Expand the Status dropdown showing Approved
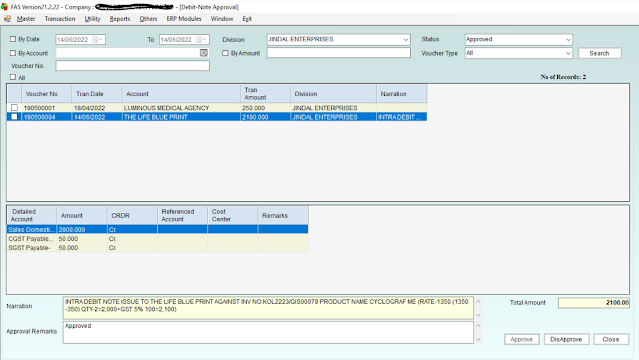 pos(568,40)
